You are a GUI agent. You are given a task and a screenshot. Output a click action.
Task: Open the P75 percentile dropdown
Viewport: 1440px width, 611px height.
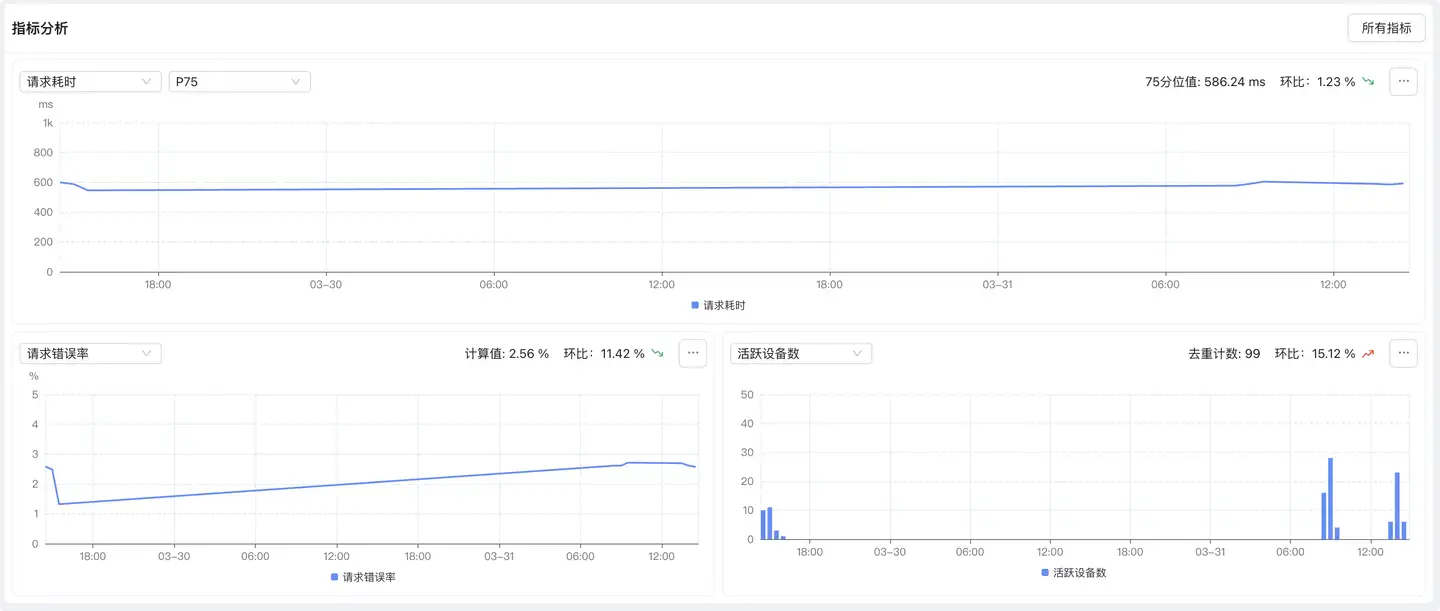pos(238,82)
